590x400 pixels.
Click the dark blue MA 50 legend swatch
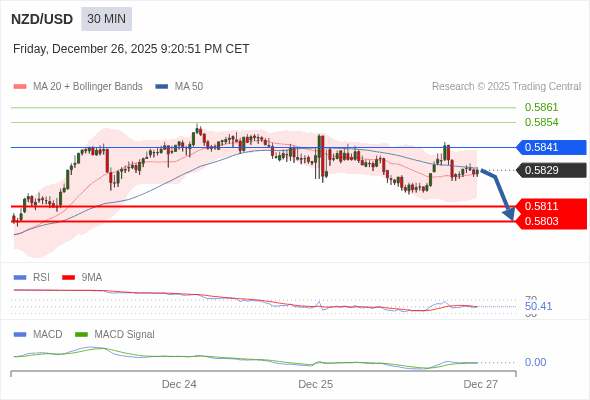[x=162, y=87]
